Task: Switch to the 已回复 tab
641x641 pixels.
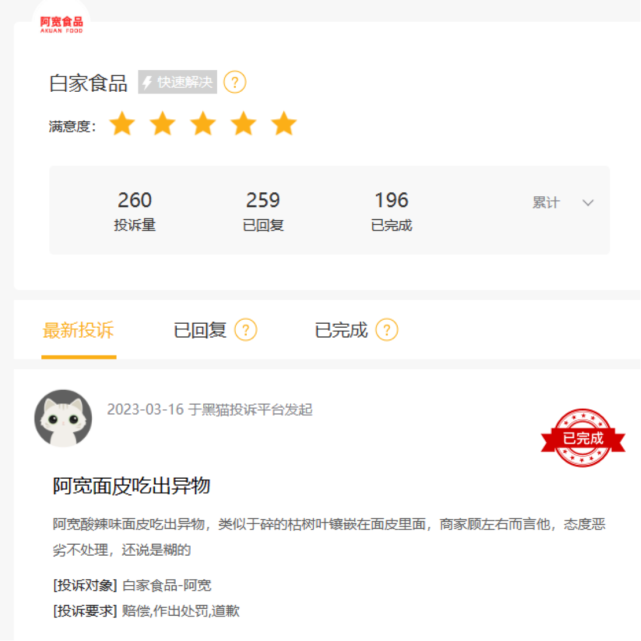Action: 200,330
